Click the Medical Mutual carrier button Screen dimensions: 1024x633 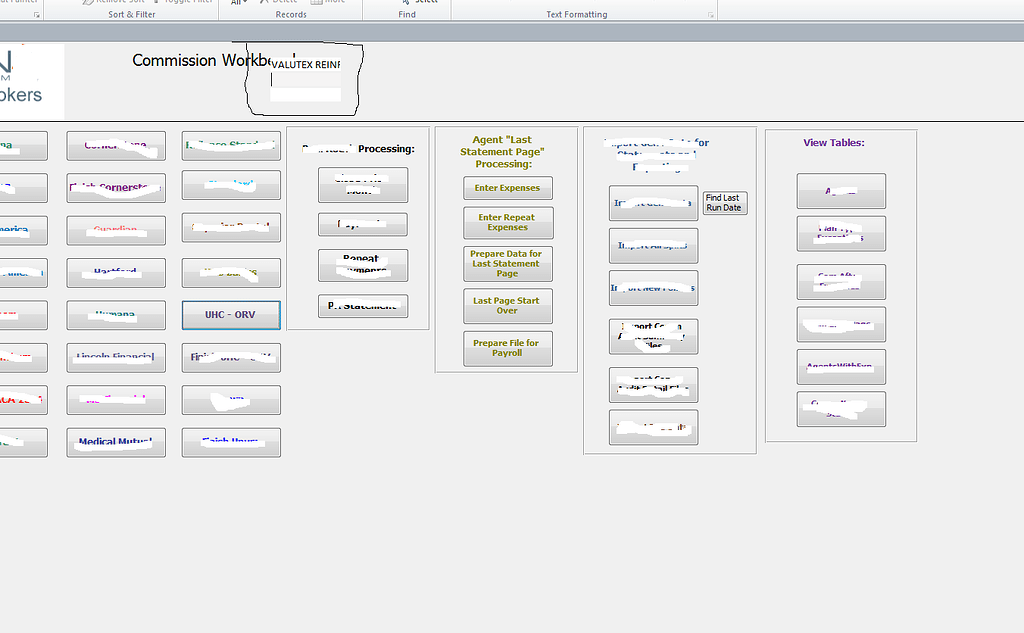pos(116,442)
